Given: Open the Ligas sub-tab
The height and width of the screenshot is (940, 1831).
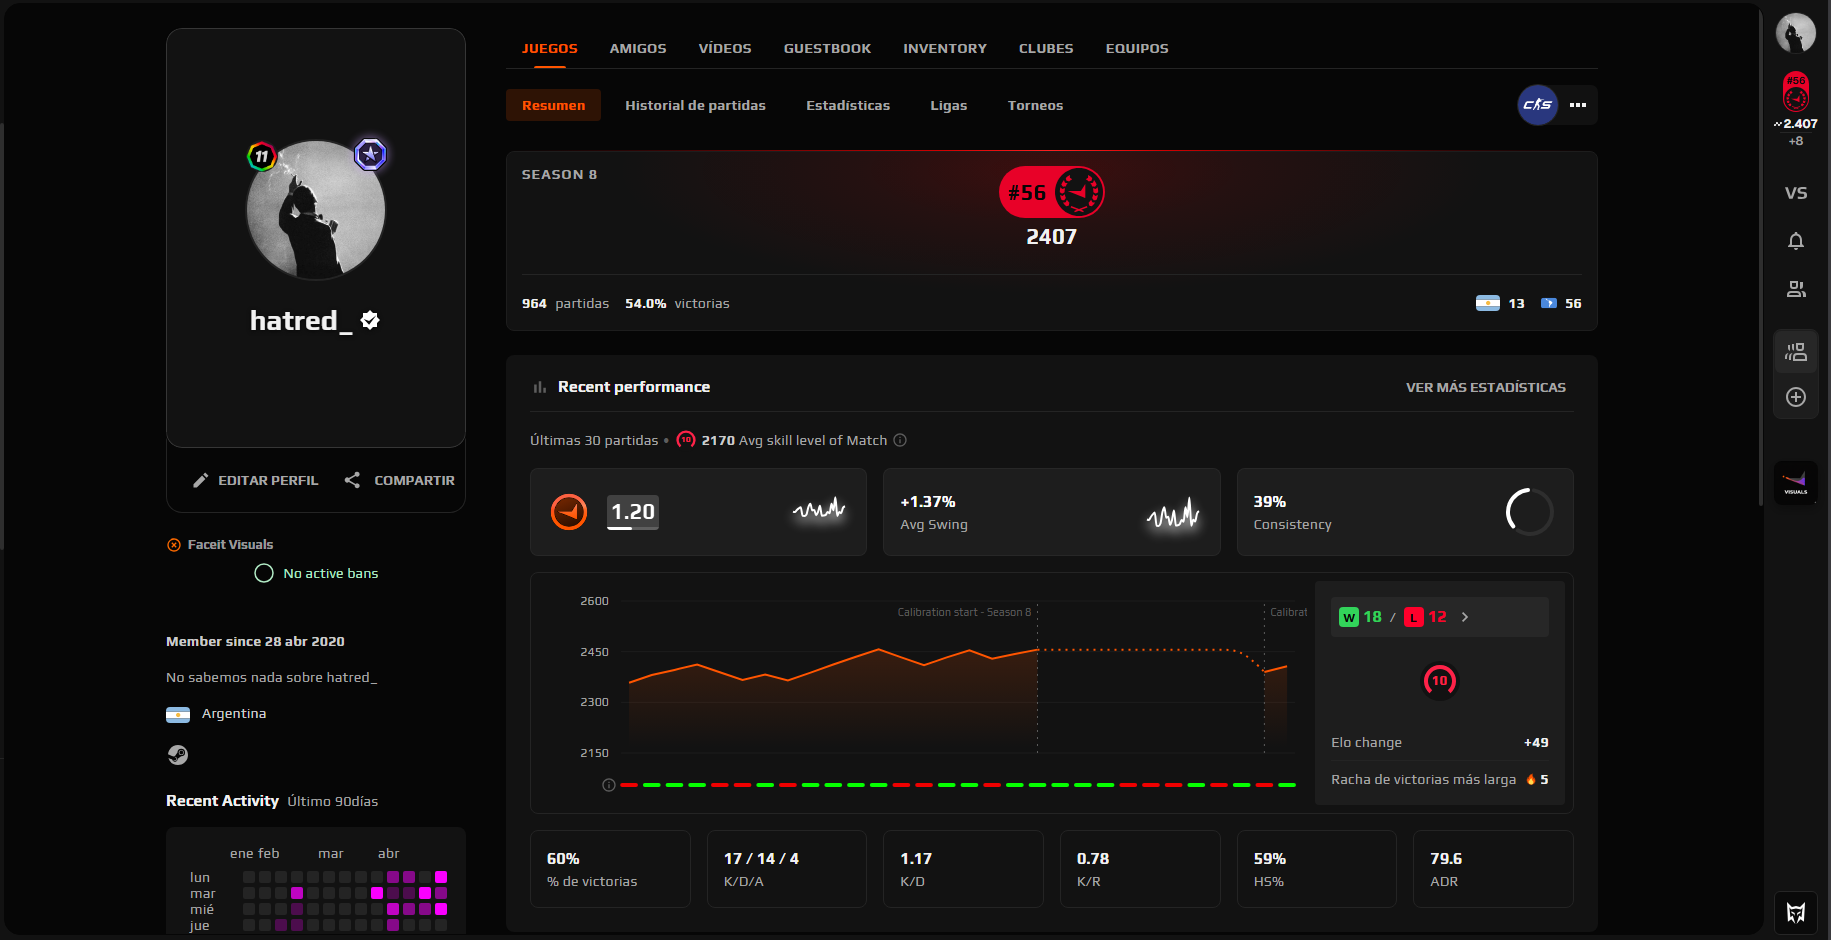Looking at the screenshot, I should pyautogui.click(x=948, y=105).
